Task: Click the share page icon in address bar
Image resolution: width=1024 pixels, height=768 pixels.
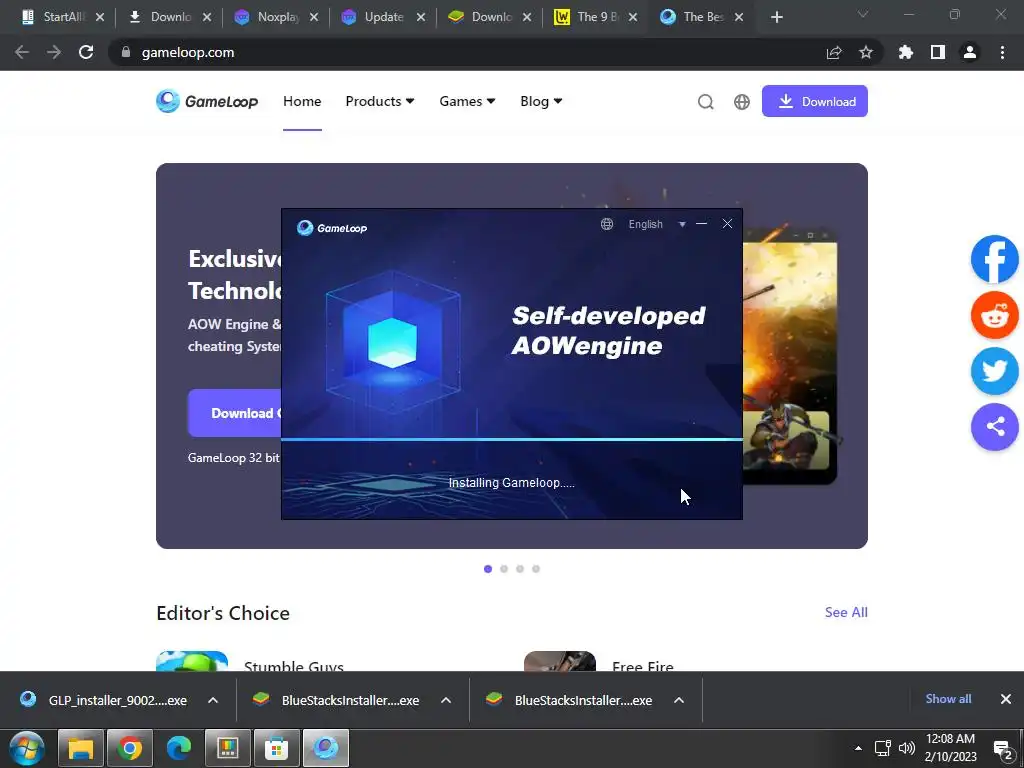Action: point(834,52)
